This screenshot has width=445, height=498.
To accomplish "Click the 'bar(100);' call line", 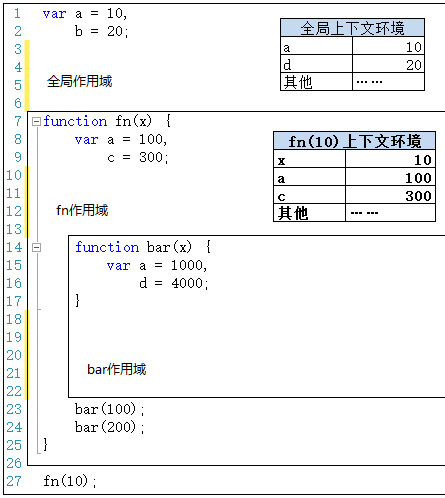I will [x=110, y=410].
